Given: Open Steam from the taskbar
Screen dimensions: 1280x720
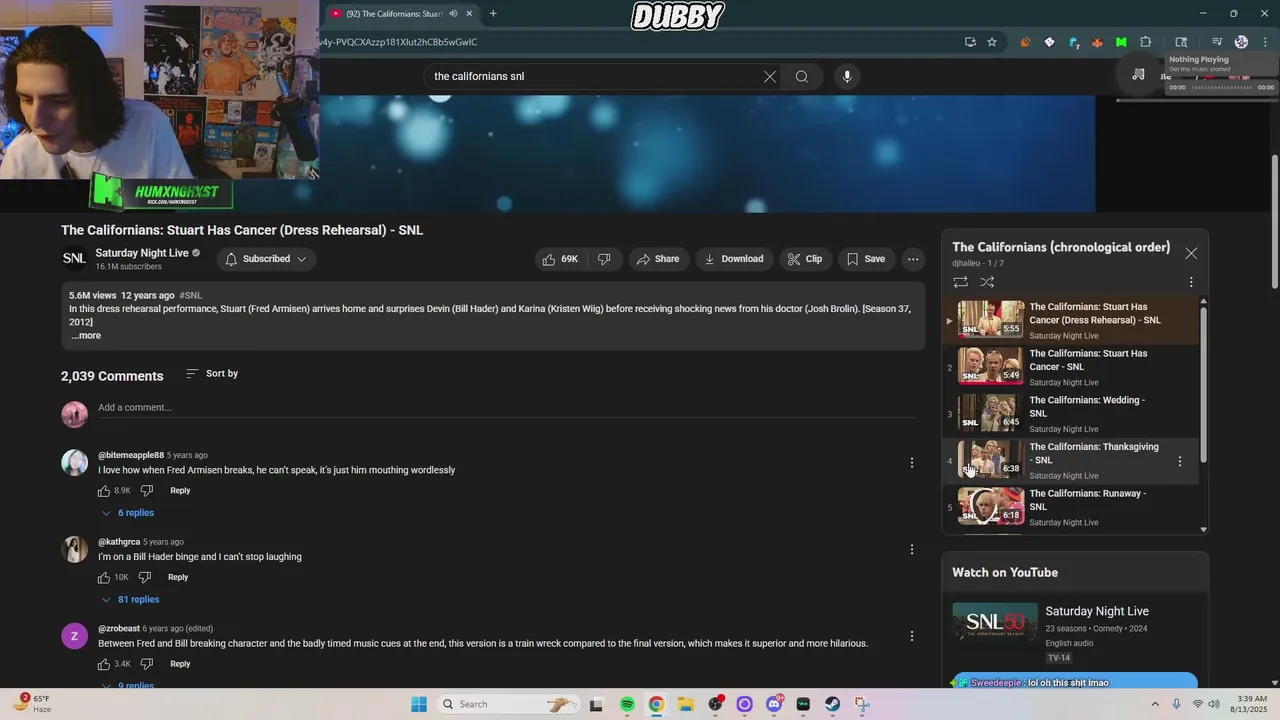Looking at the screenshot, I should pyautogui.click(x=833, y=704).
